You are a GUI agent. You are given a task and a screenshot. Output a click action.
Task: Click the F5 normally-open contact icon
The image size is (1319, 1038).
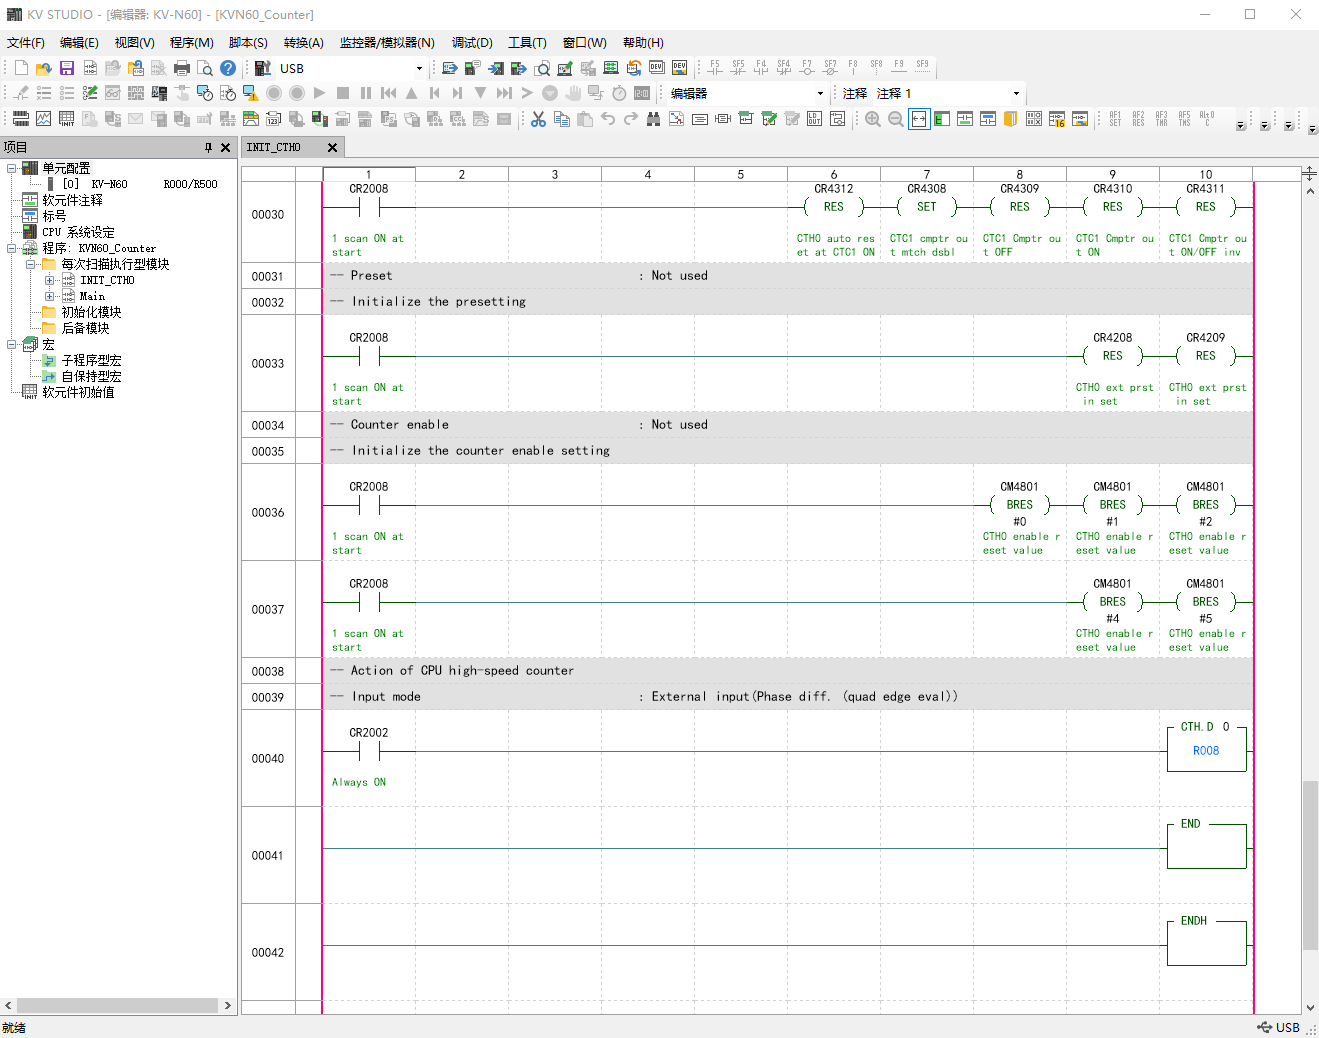[715, 67]
